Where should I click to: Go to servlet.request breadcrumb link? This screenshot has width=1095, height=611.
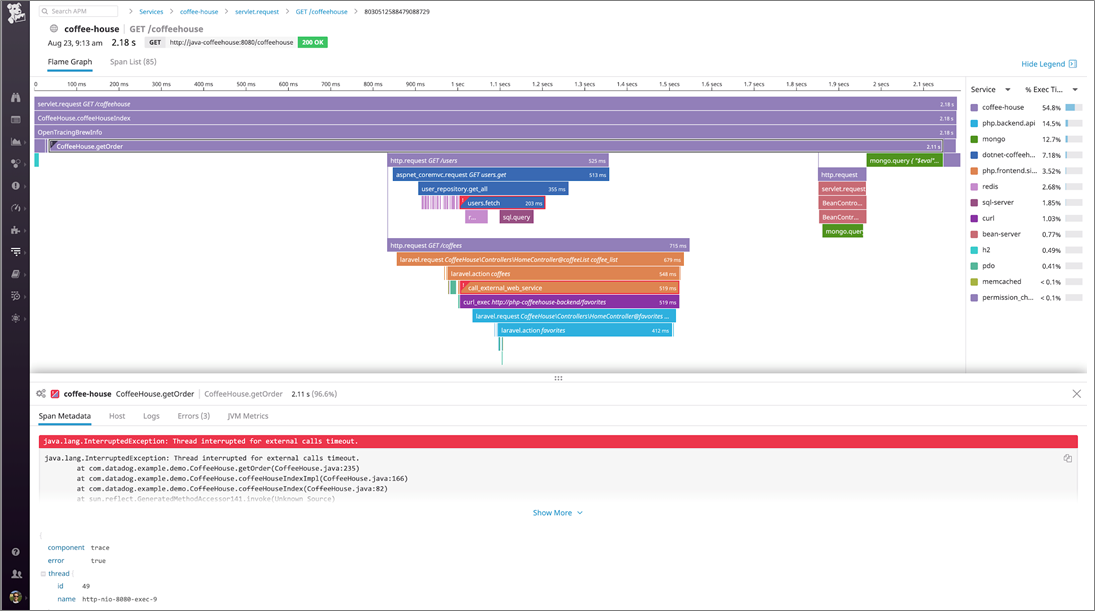[x=257, y=11]
